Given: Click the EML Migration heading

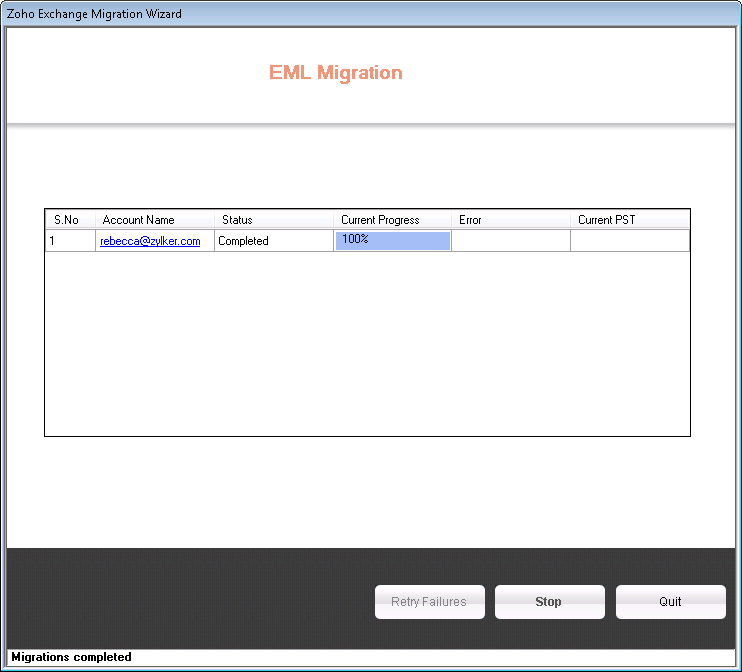Looking at the screenshot, I should (x=335, y=73).
